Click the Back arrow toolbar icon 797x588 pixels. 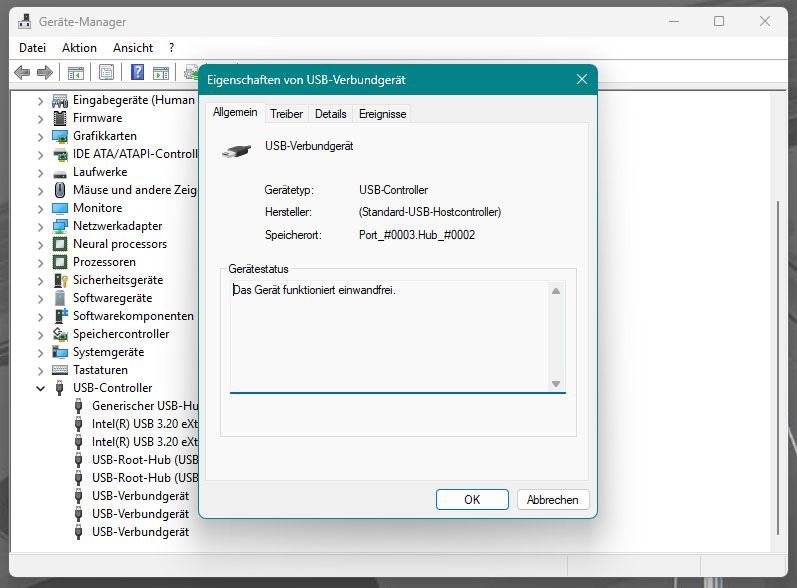pos(22,72)
